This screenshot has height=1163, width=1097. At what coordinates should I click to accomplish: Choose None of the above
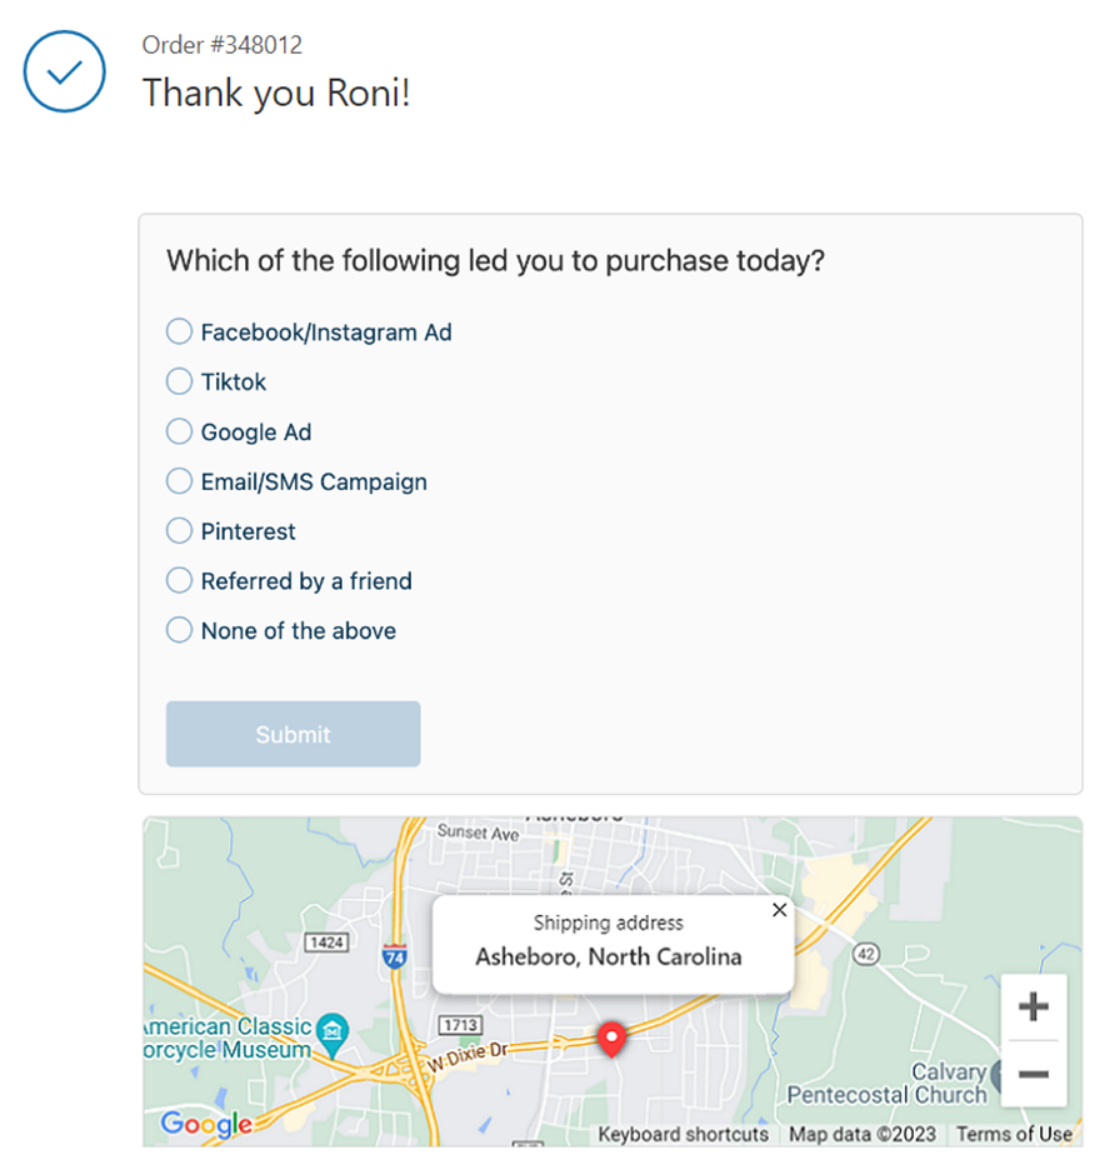281,630
